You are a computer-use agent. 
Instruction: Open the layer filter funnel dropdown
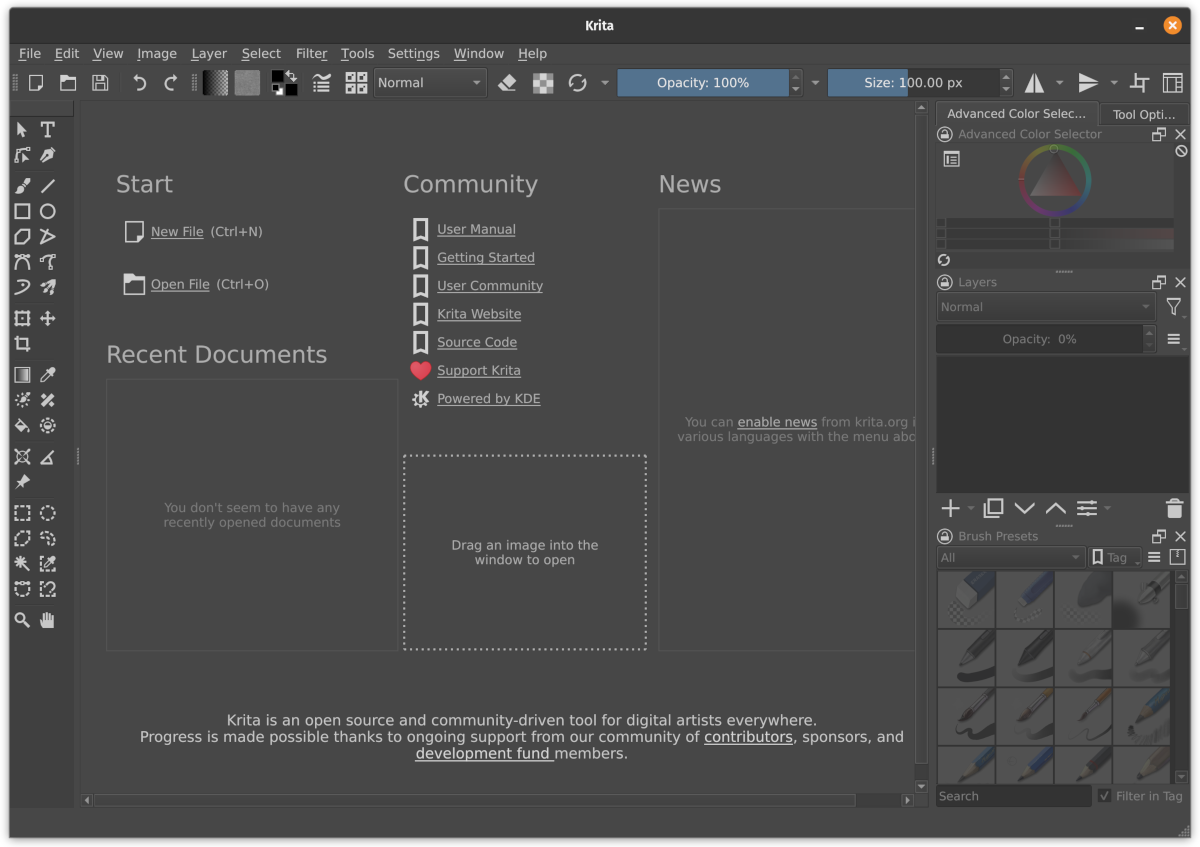tap(1175, 308)
